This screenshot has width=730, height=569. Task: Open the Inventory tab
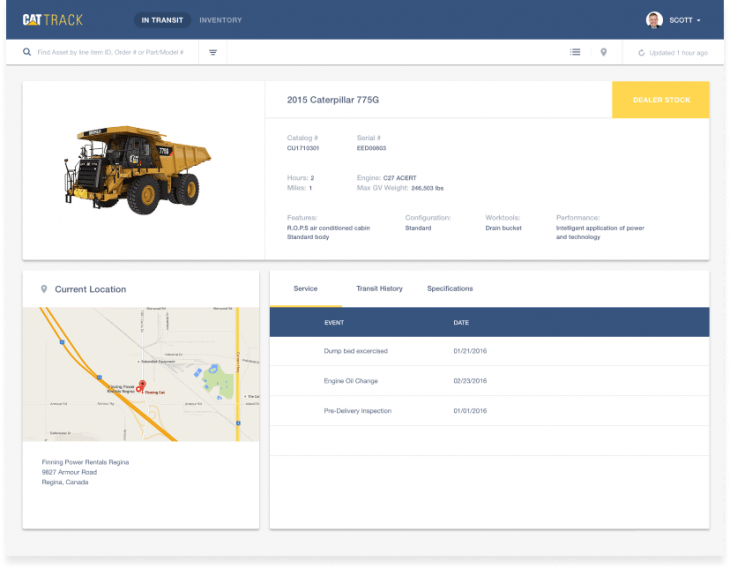pyautogui.click(x=221, y=20)
